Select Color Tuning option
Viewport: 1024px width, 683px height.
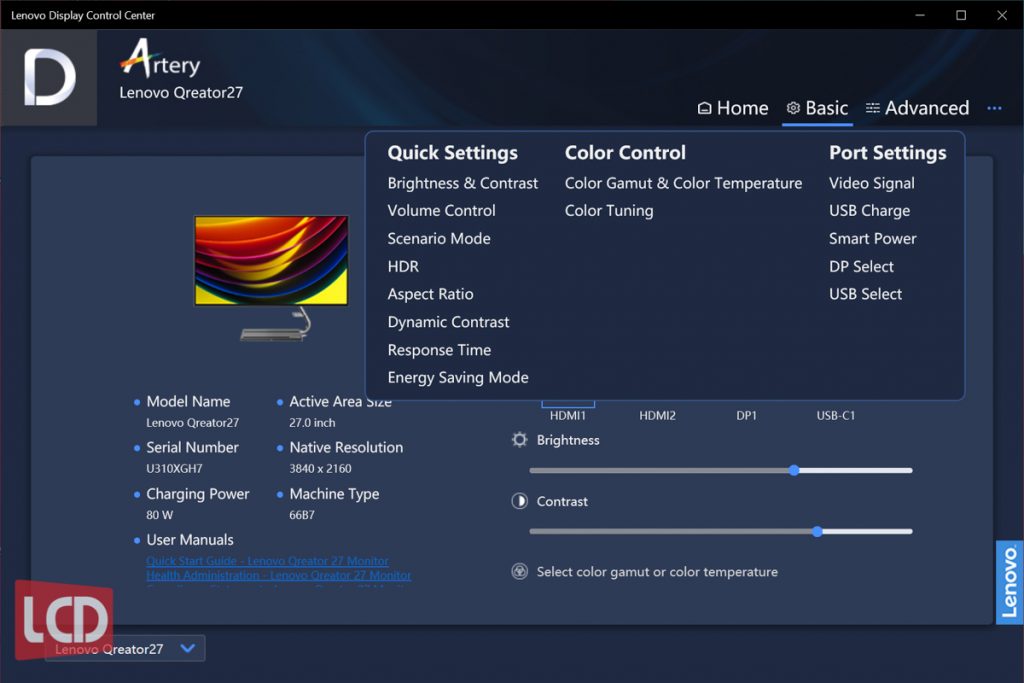[609, 211]
